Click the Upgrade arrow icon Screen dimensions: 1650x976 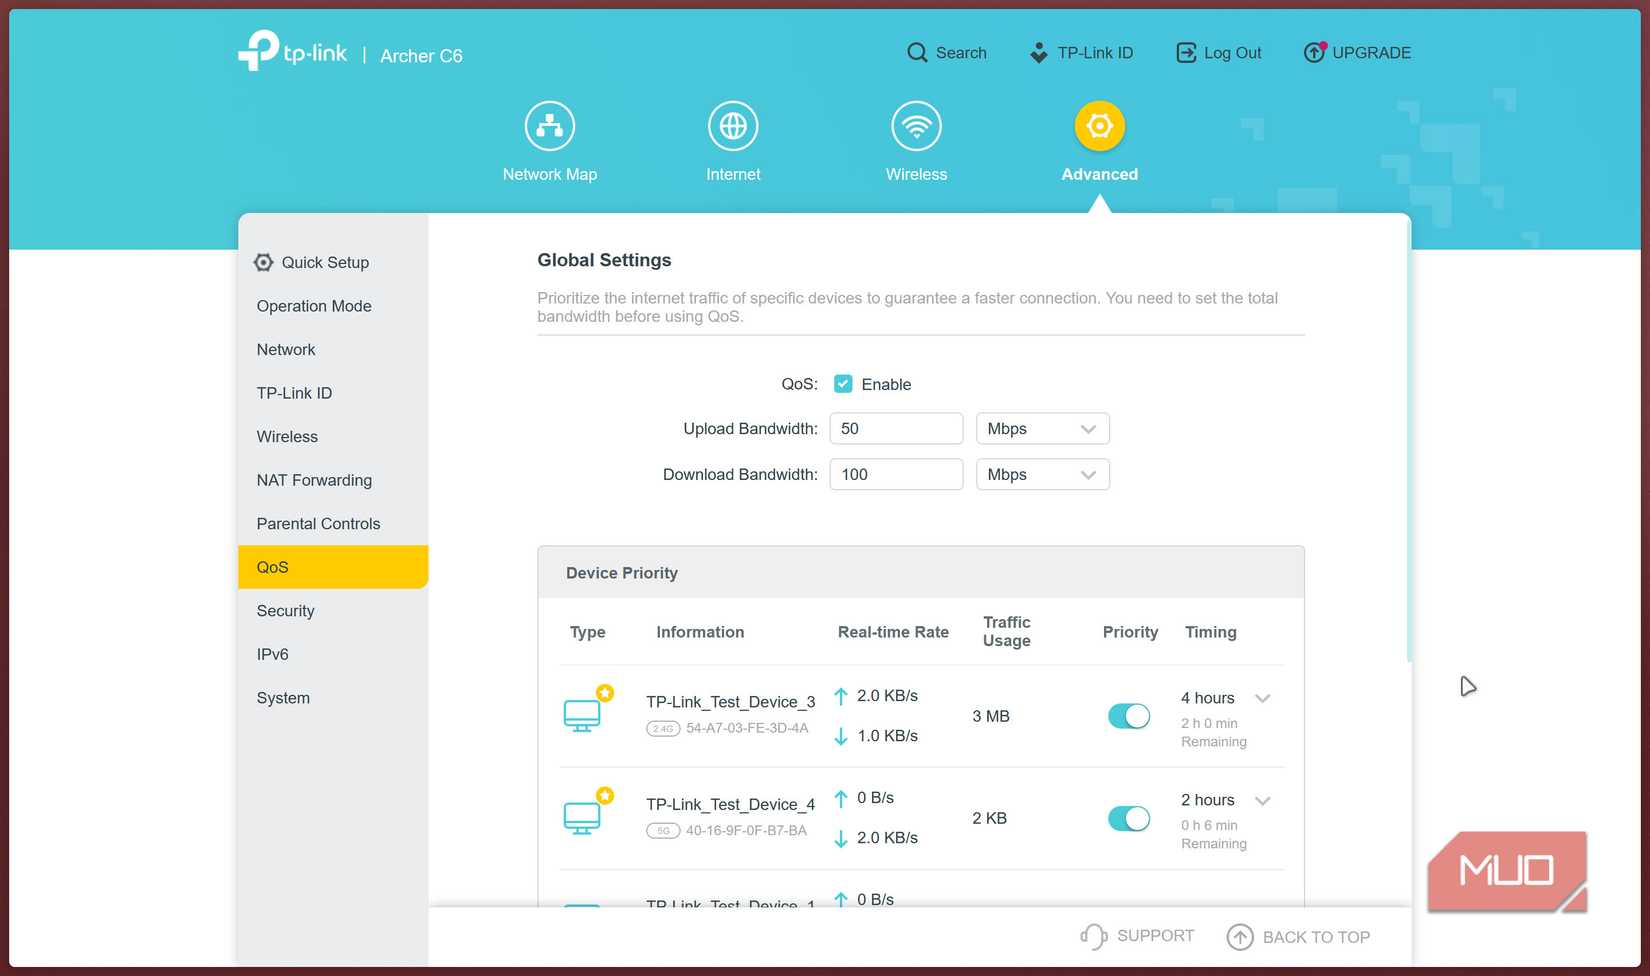tap(1314, 52)
